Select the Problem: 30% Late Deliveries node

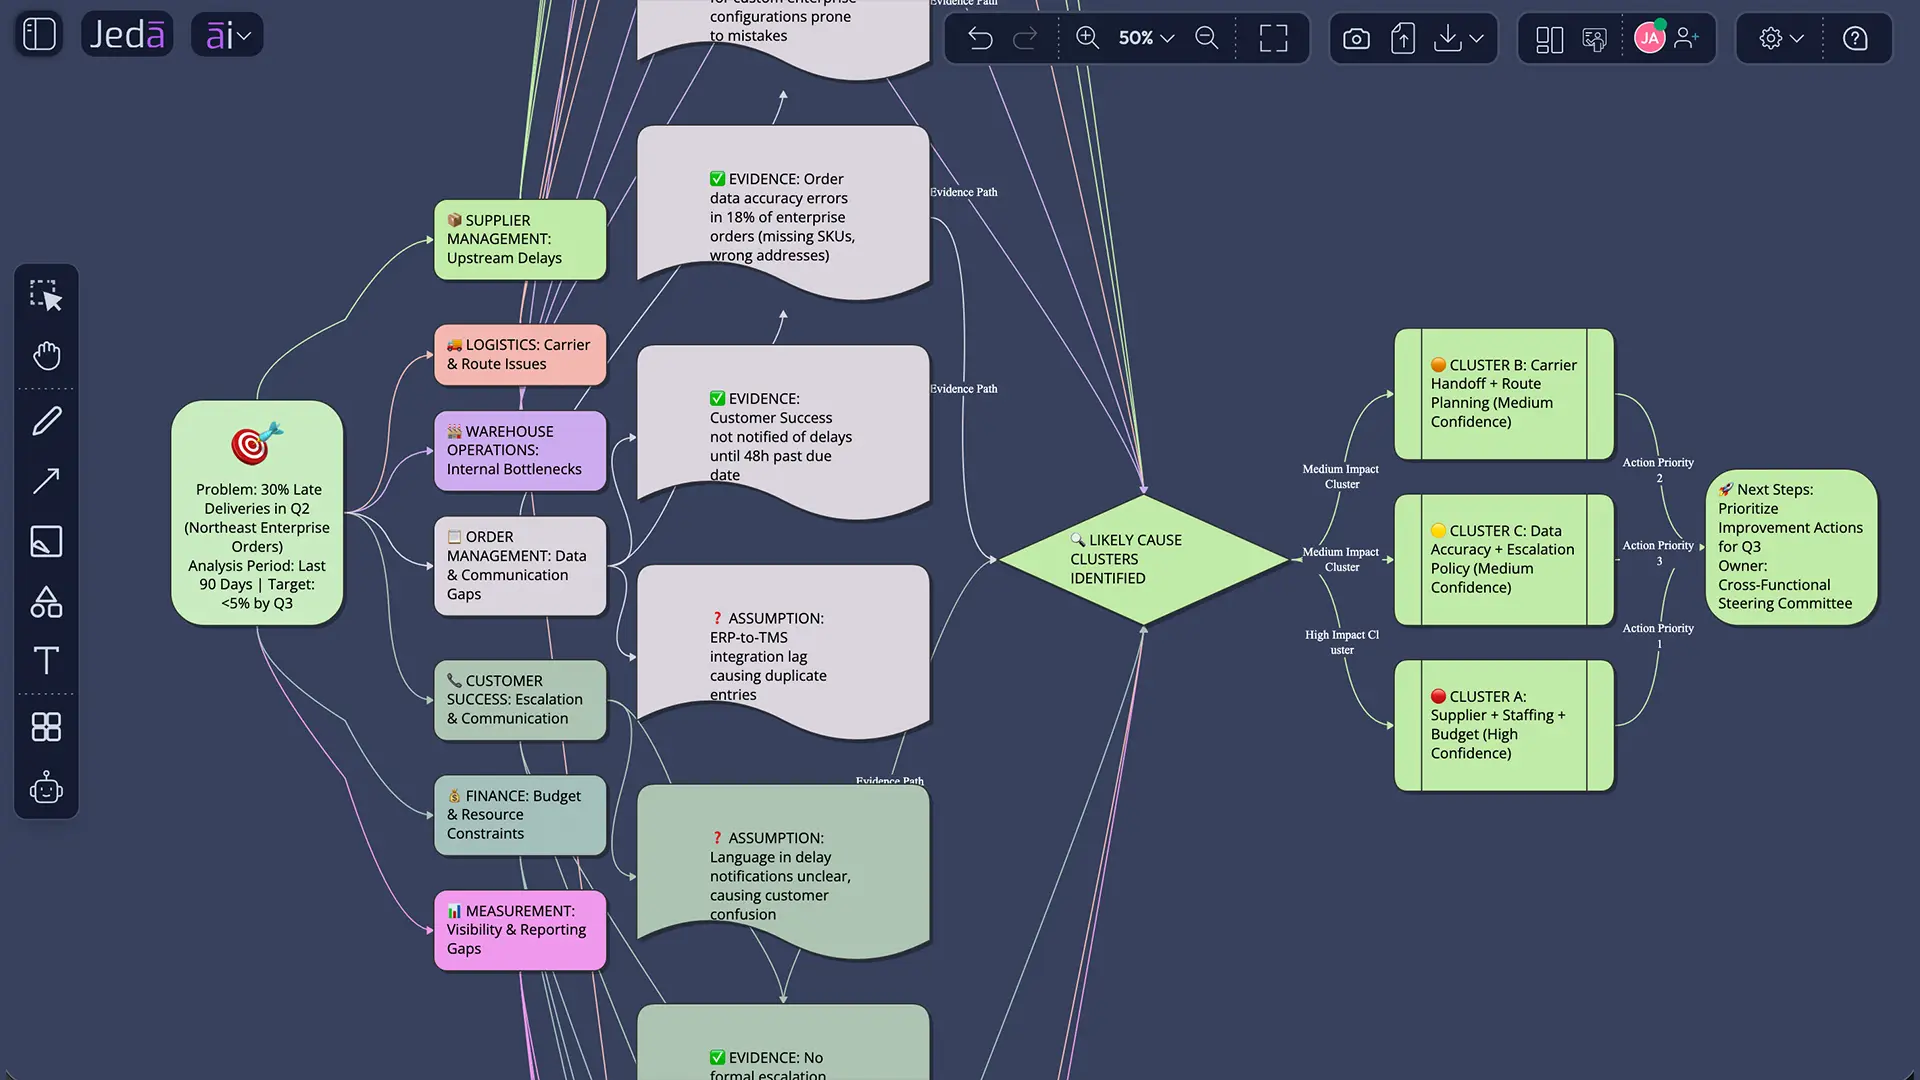[257, 513]
